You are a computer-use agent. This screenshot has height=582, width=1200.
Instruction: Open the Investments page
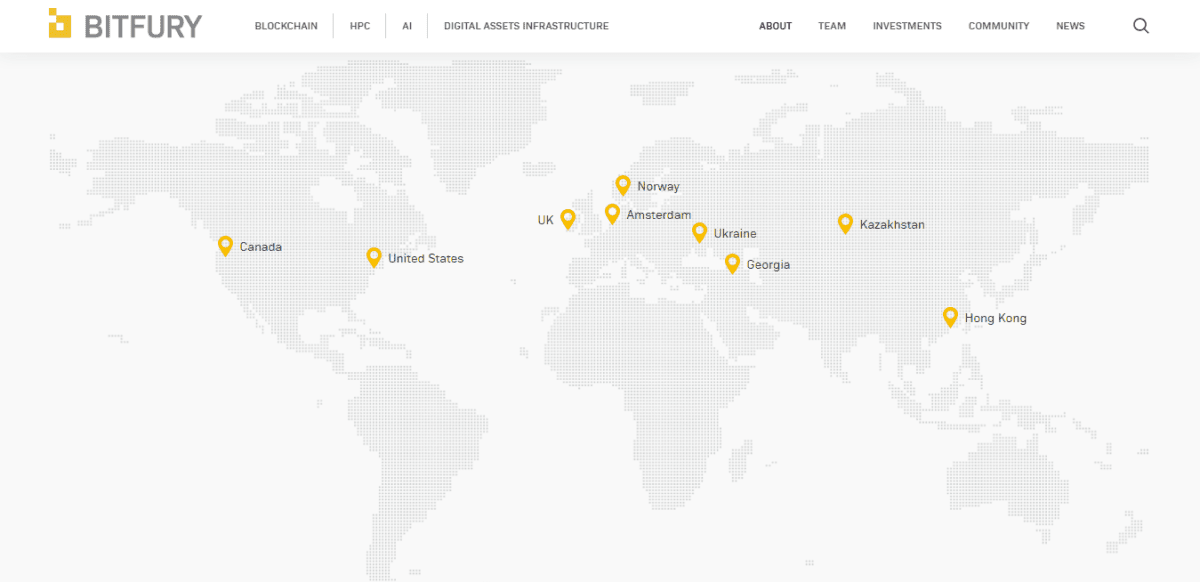pyautogui.click(x=907, y=26)
